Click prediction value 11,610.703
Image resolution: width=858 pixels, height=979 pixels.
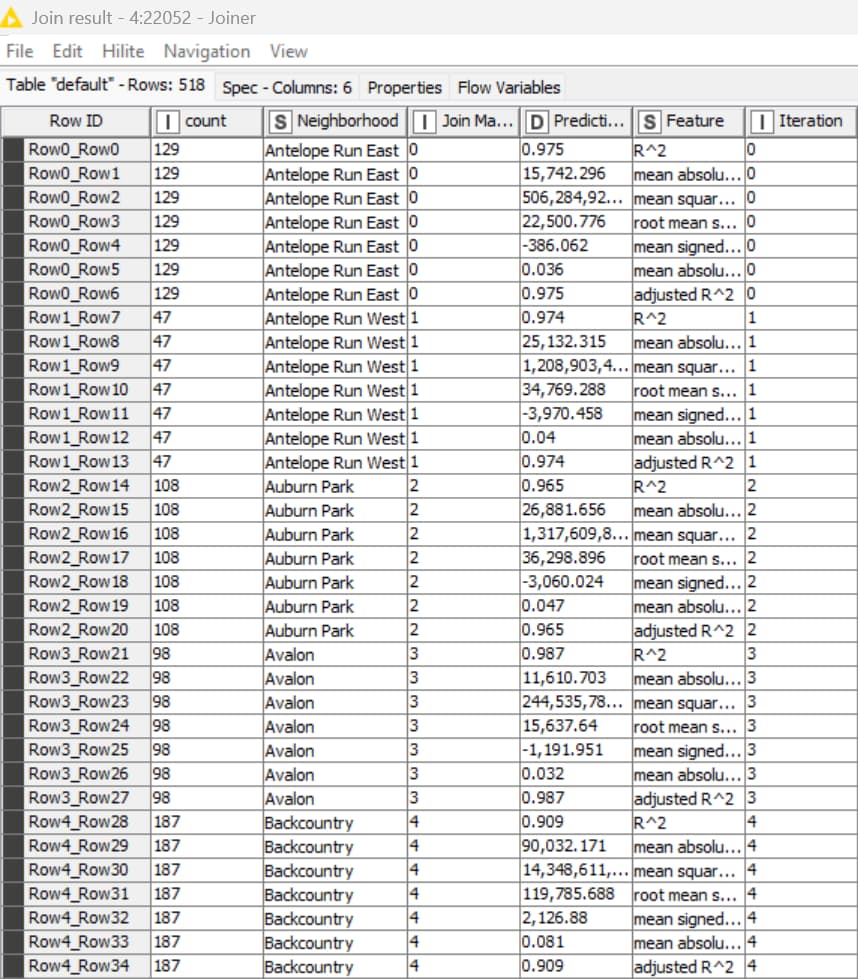click(x=564, y=678)
